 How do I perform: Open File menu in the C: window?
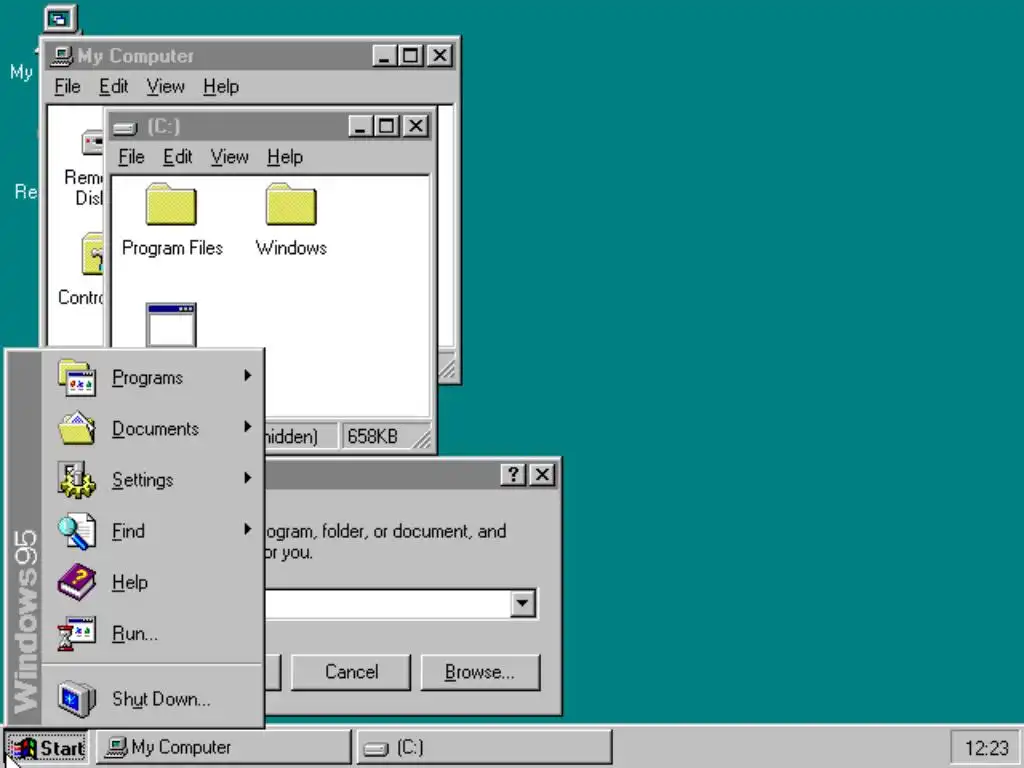[131, 157]
